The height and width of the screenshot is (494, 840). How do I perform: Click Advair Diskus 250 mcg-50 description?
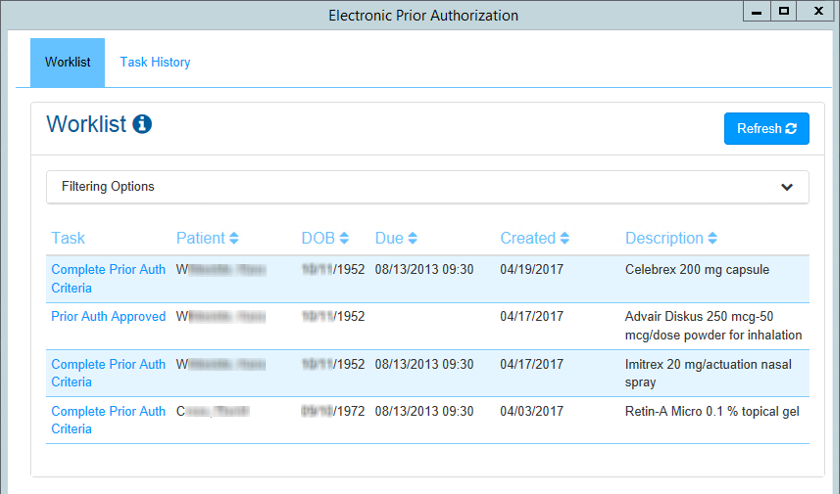(x=713, y=326)
